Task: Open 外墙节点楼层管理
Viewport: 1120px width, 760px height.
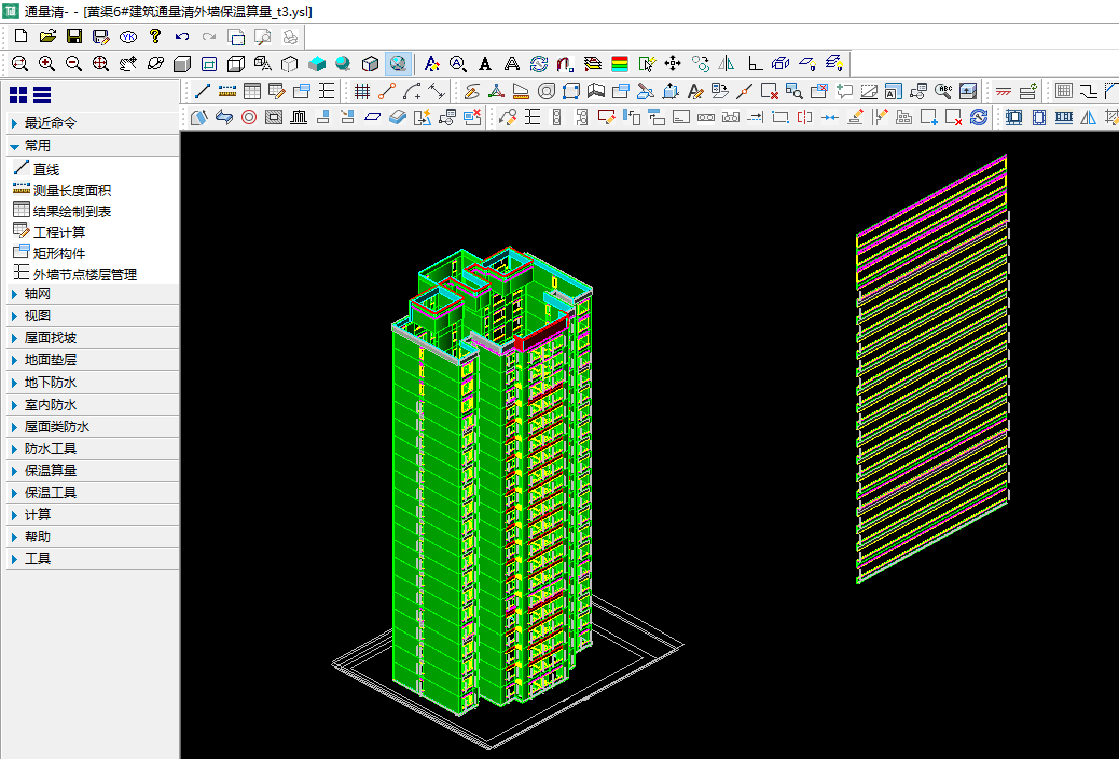Action: pos(75,274)
